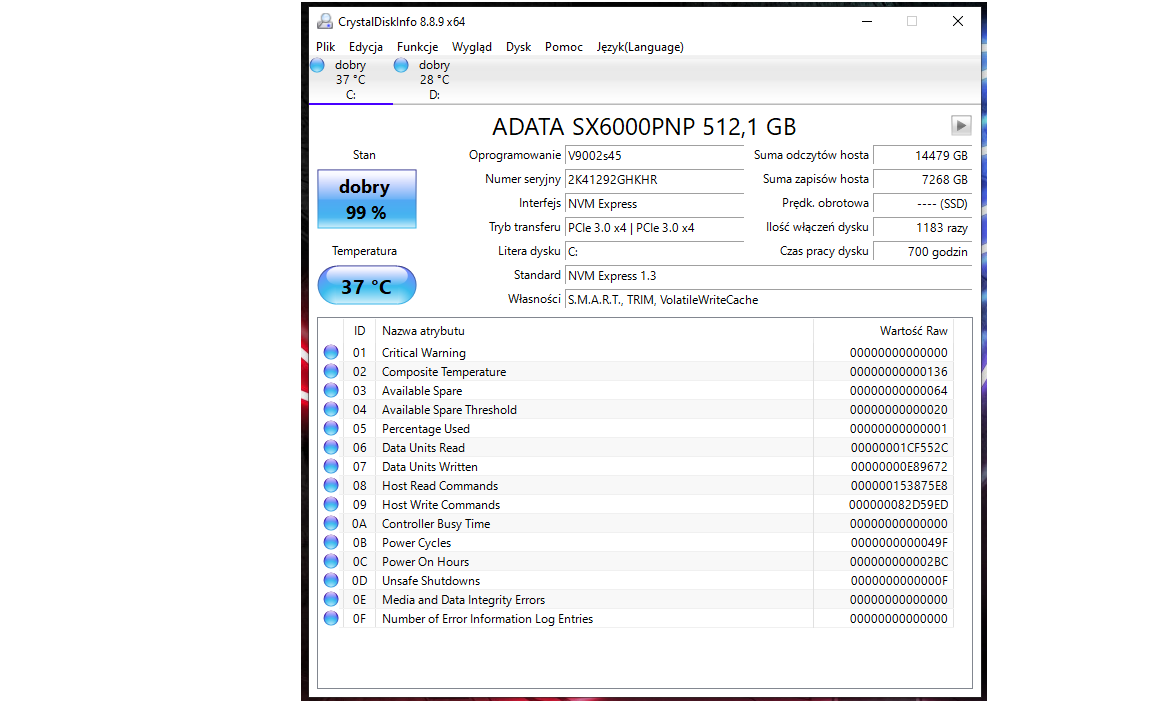Image resolution: width=1152 pixels, height=701 pixels.
Task: Click status orb for Controller Busy Time
Action: point(331,524)
